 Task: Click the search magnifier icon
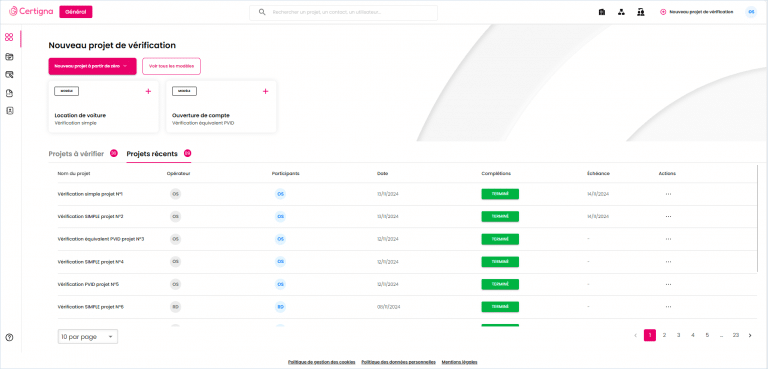tap(262, 12)
